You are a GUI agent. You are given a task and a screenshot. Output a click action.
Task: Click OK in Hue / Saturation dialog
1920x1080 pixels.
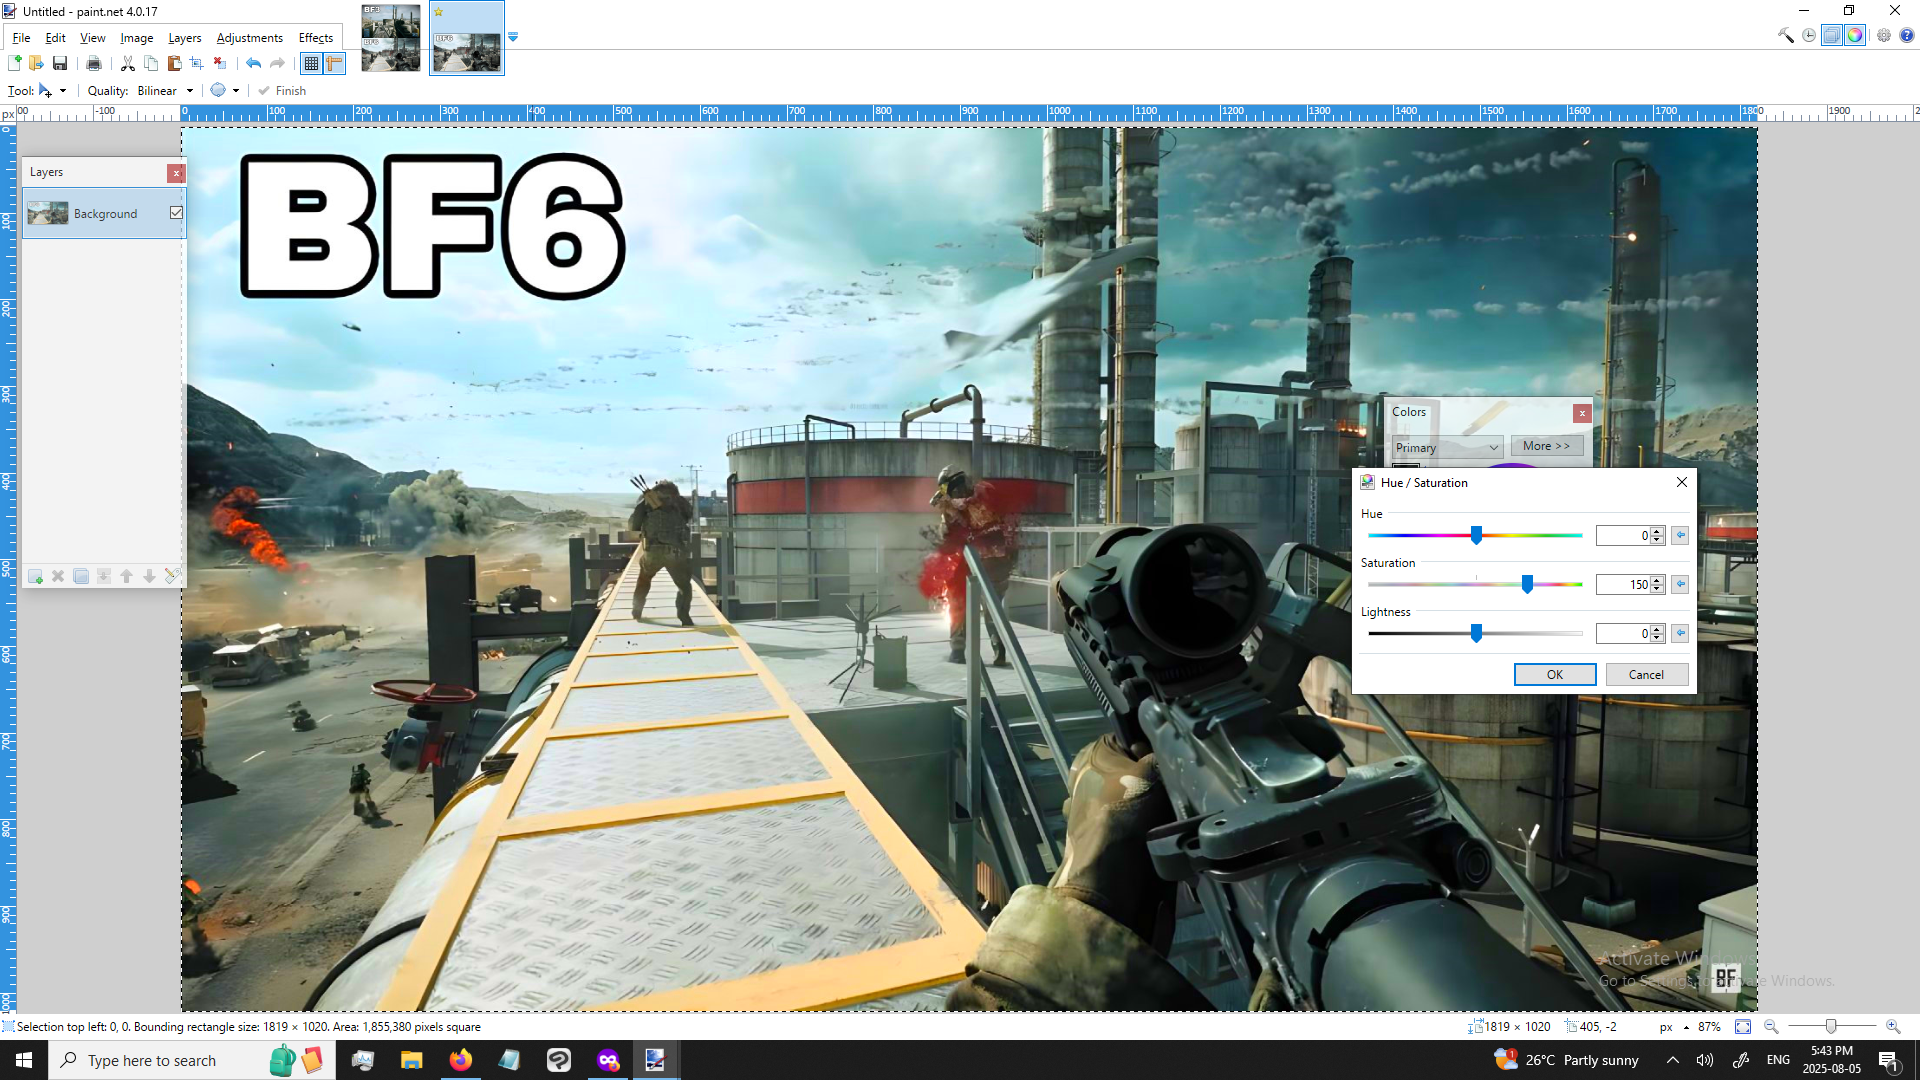point(1554,675)
